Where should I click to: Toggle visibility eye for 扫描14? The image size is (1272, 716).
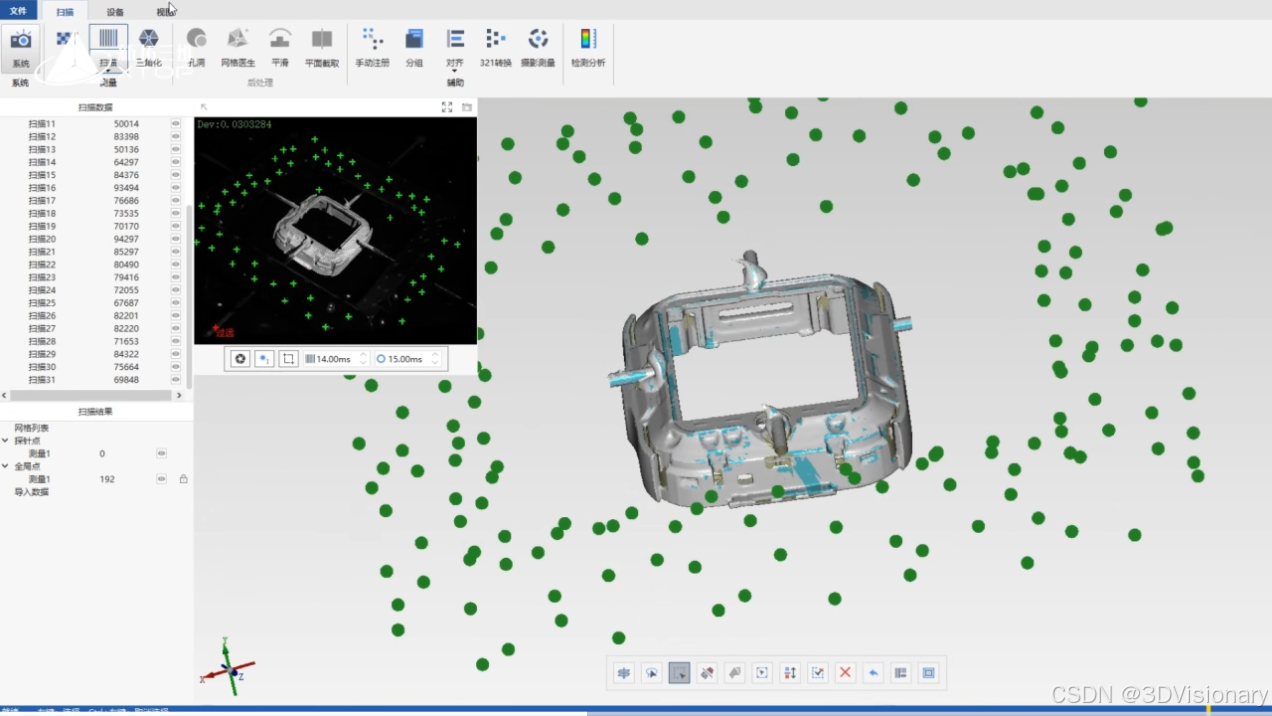click(x=176, y=162)
